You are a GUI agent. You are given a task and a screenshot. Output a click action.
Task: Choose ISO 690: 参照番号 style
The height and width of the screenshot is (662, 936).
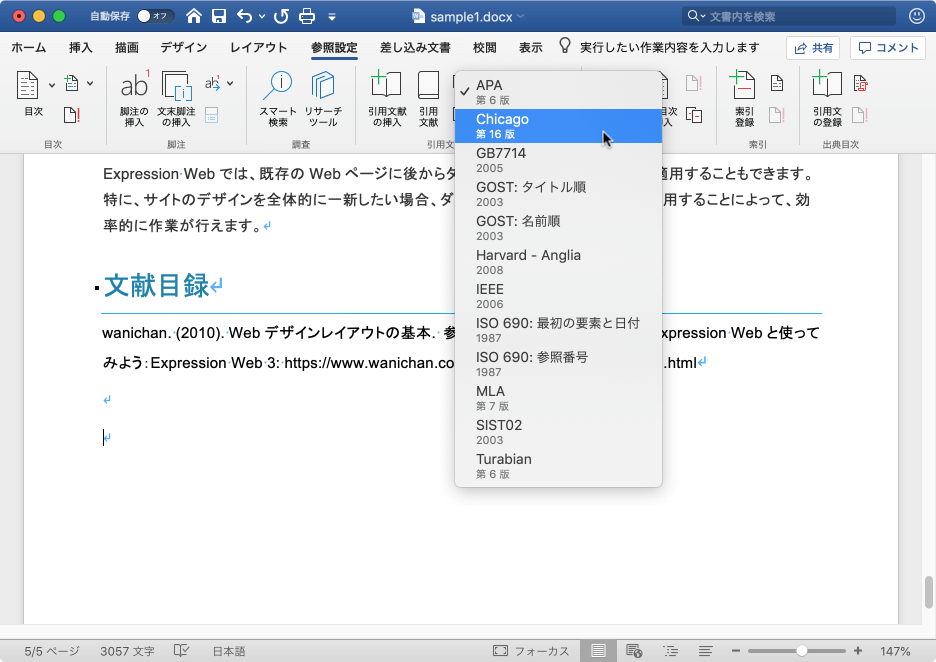(x=558, y=364)
